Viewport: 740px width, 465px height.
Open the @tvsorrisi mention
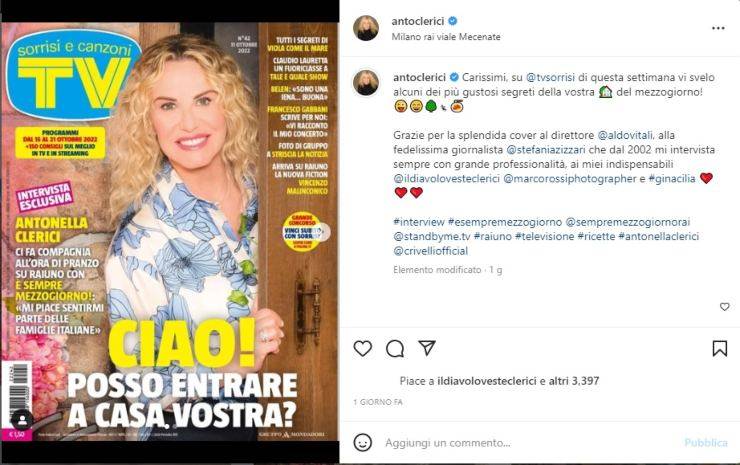(x=550, y=77)
